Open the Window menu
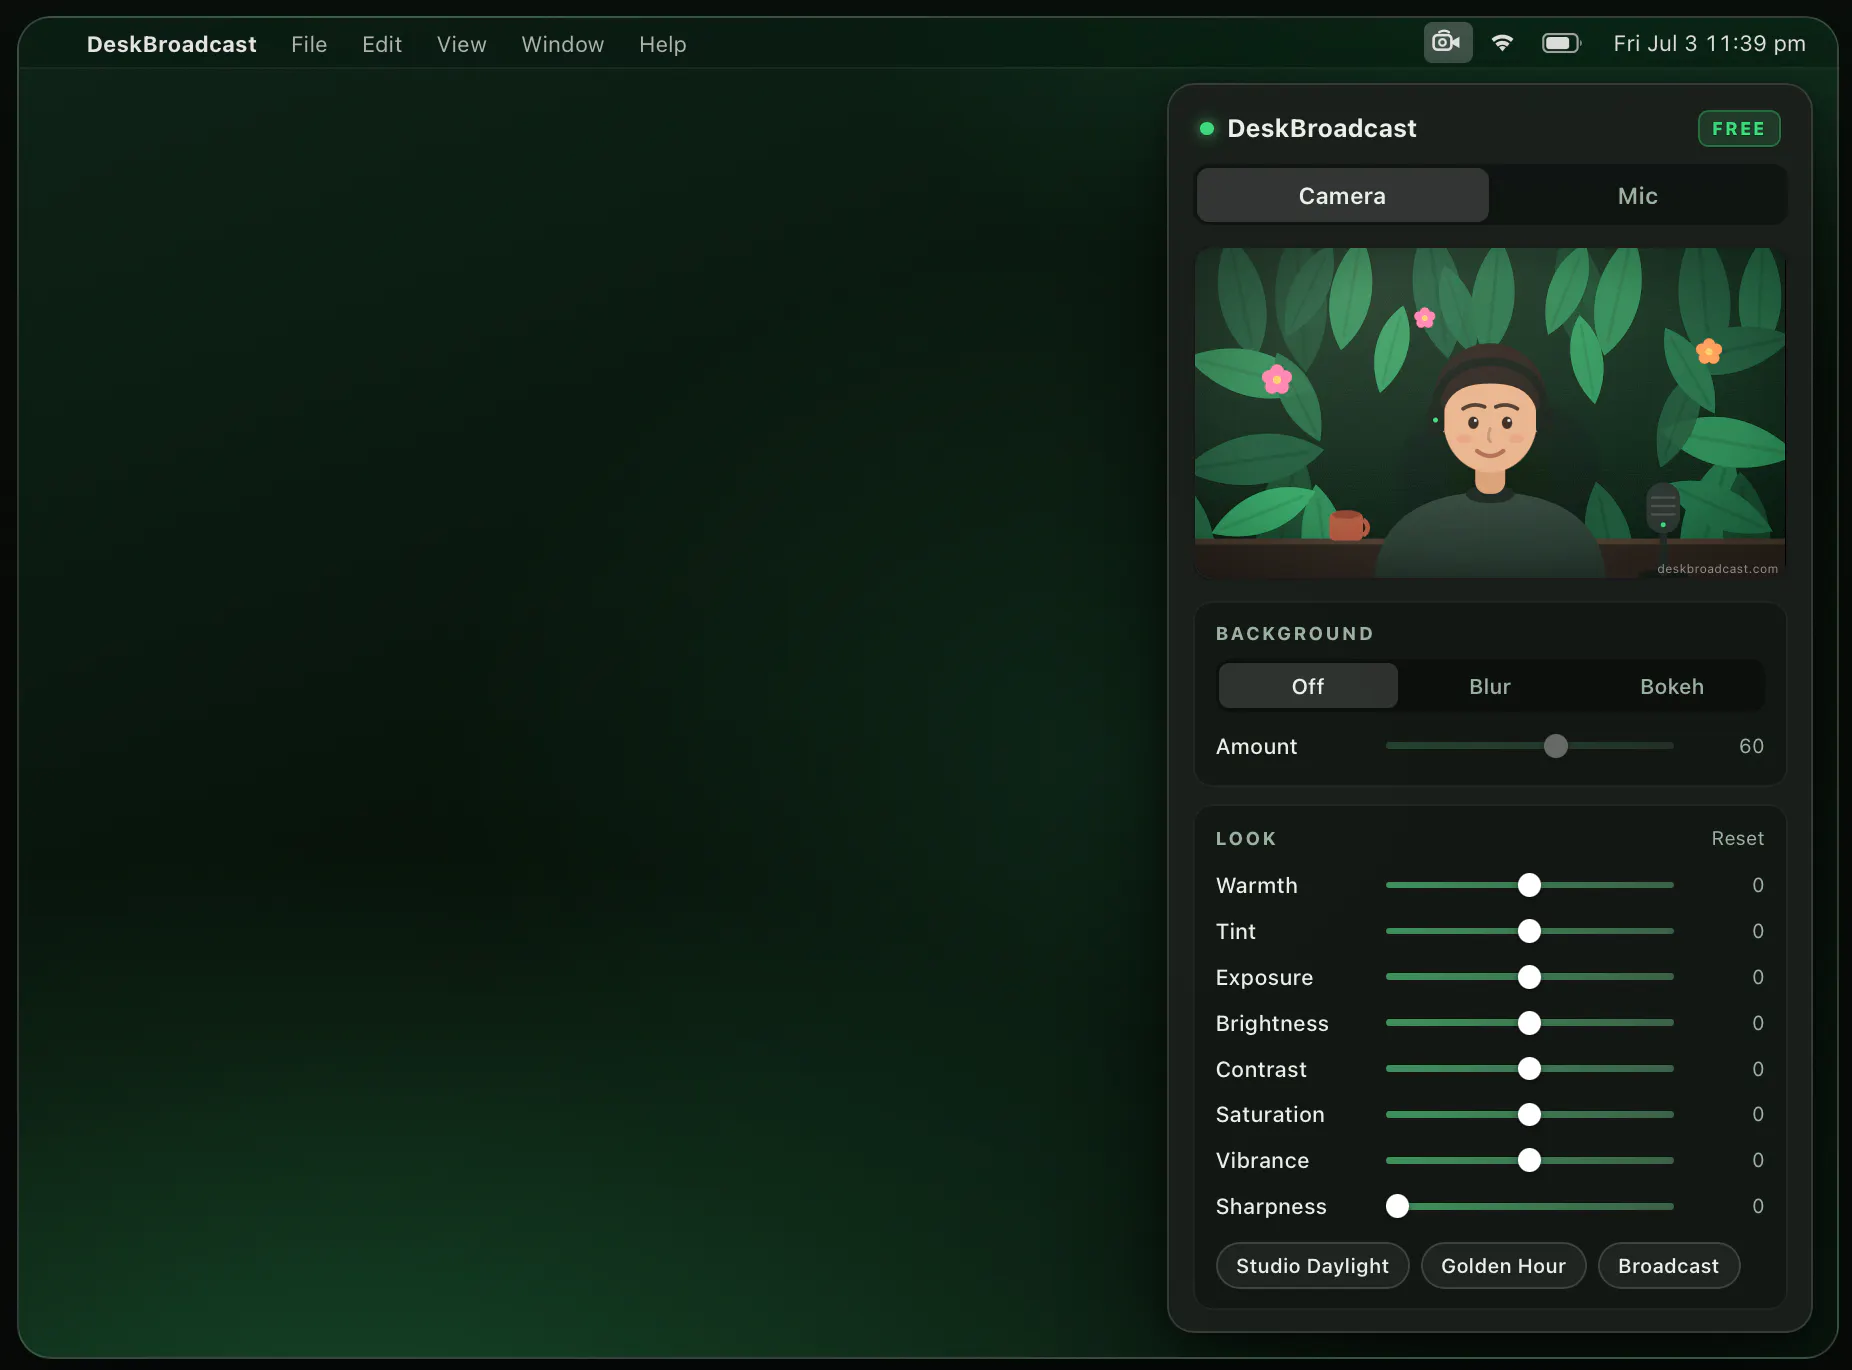The width and height of the screenshot is (1852, 1370). pyautogui.click(x=562, y=44)
